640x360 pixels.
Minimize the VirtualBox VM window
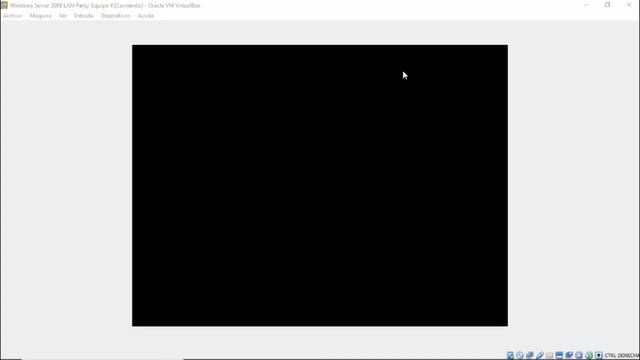(587, 5)
